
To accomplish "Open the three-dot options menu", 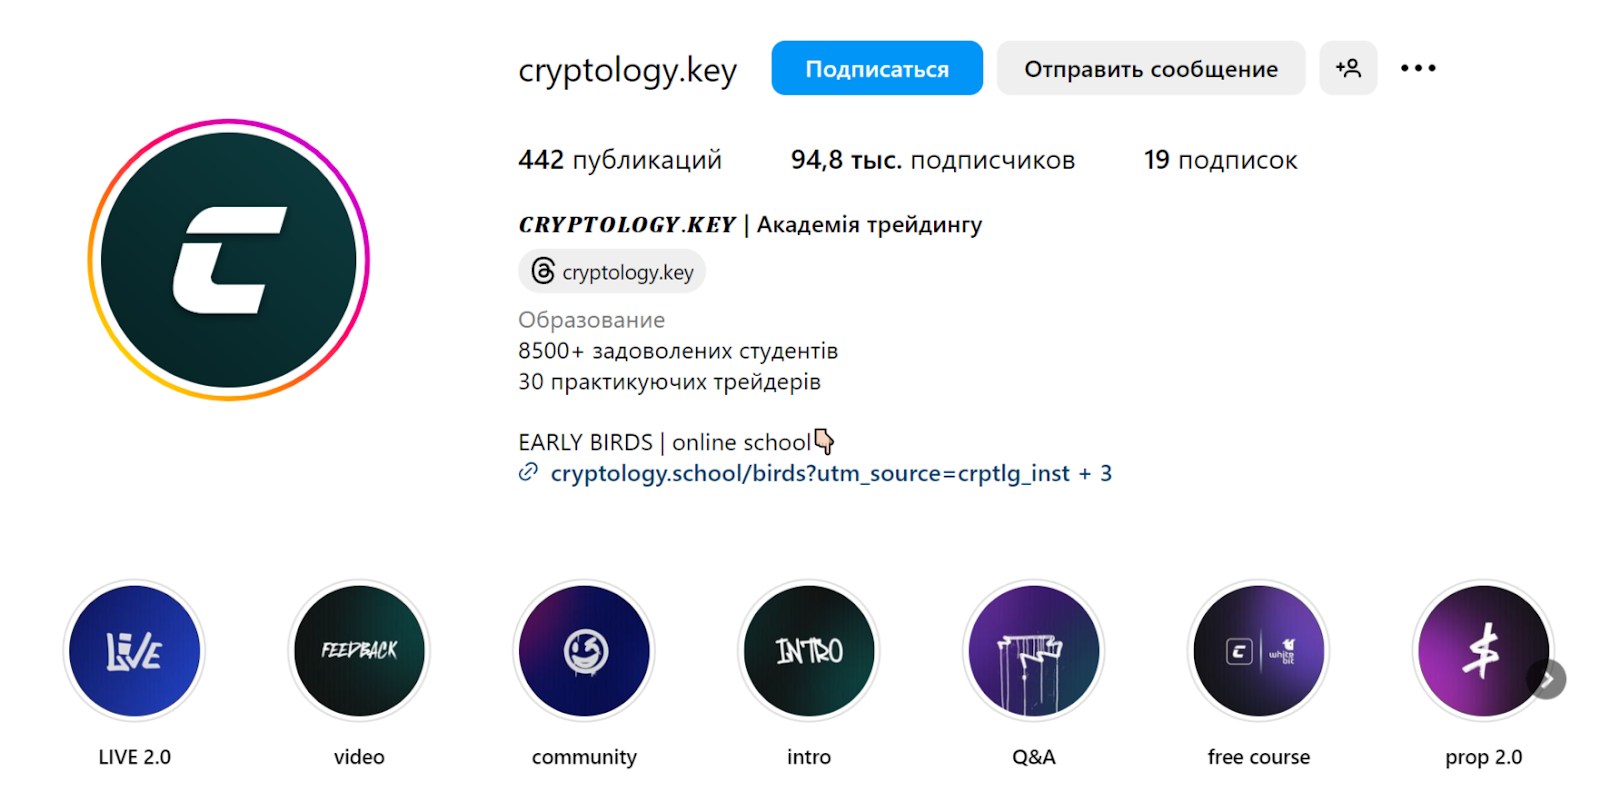I will tap(1418, 68).
